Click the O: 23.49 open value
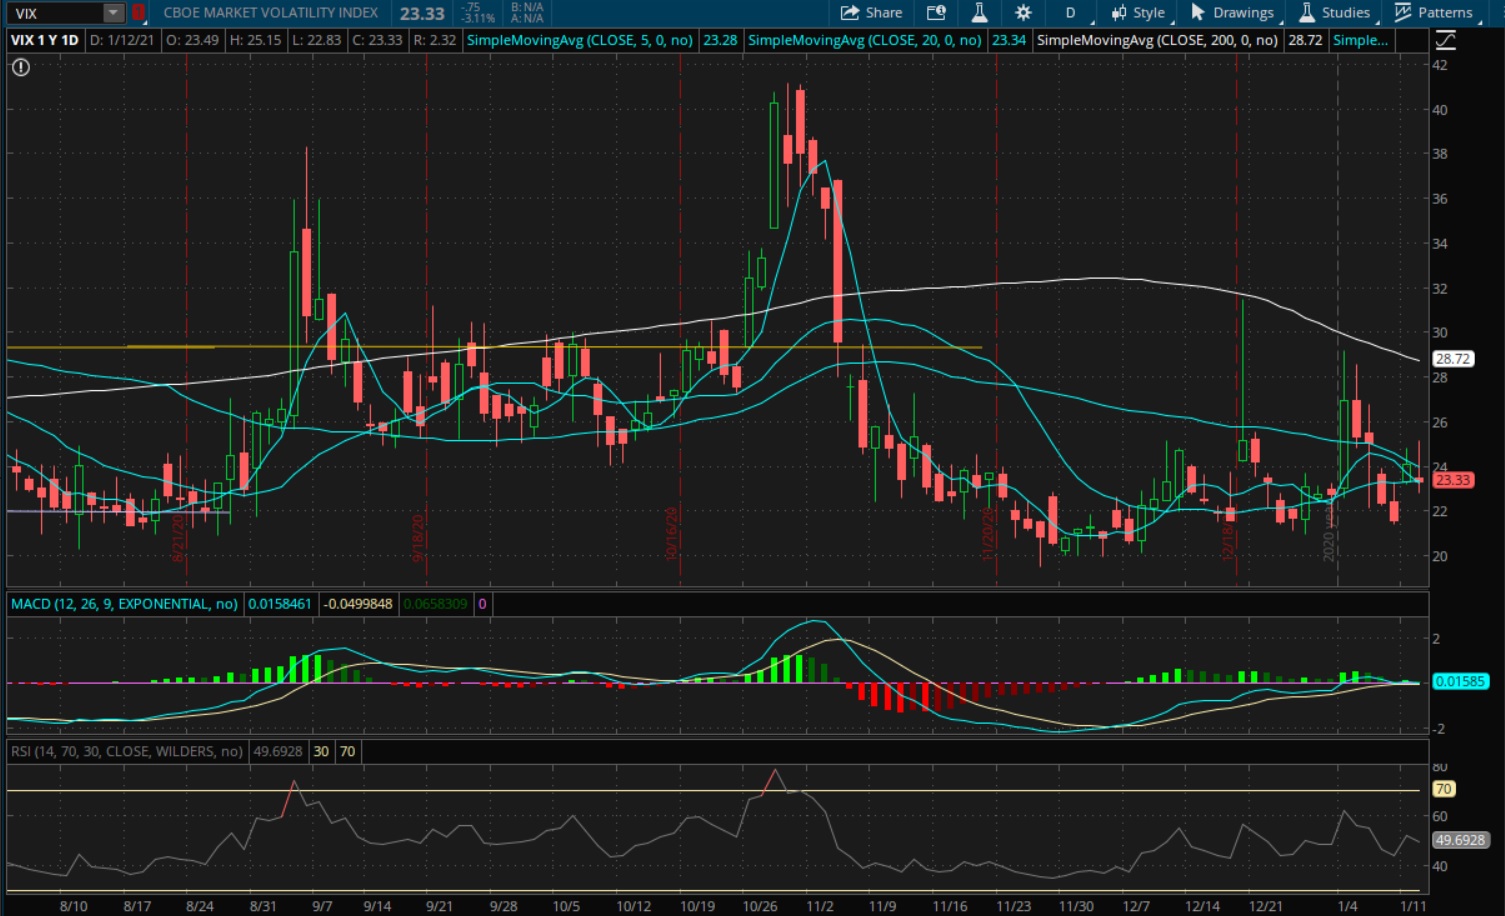 click(192, 40)
